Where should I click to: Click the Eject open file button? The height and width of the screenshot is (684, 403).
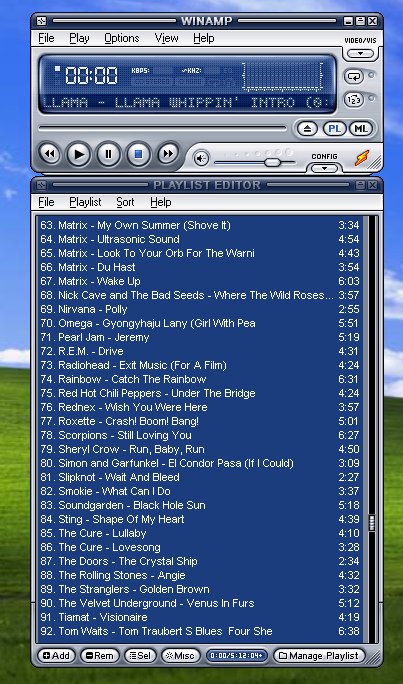307,129
